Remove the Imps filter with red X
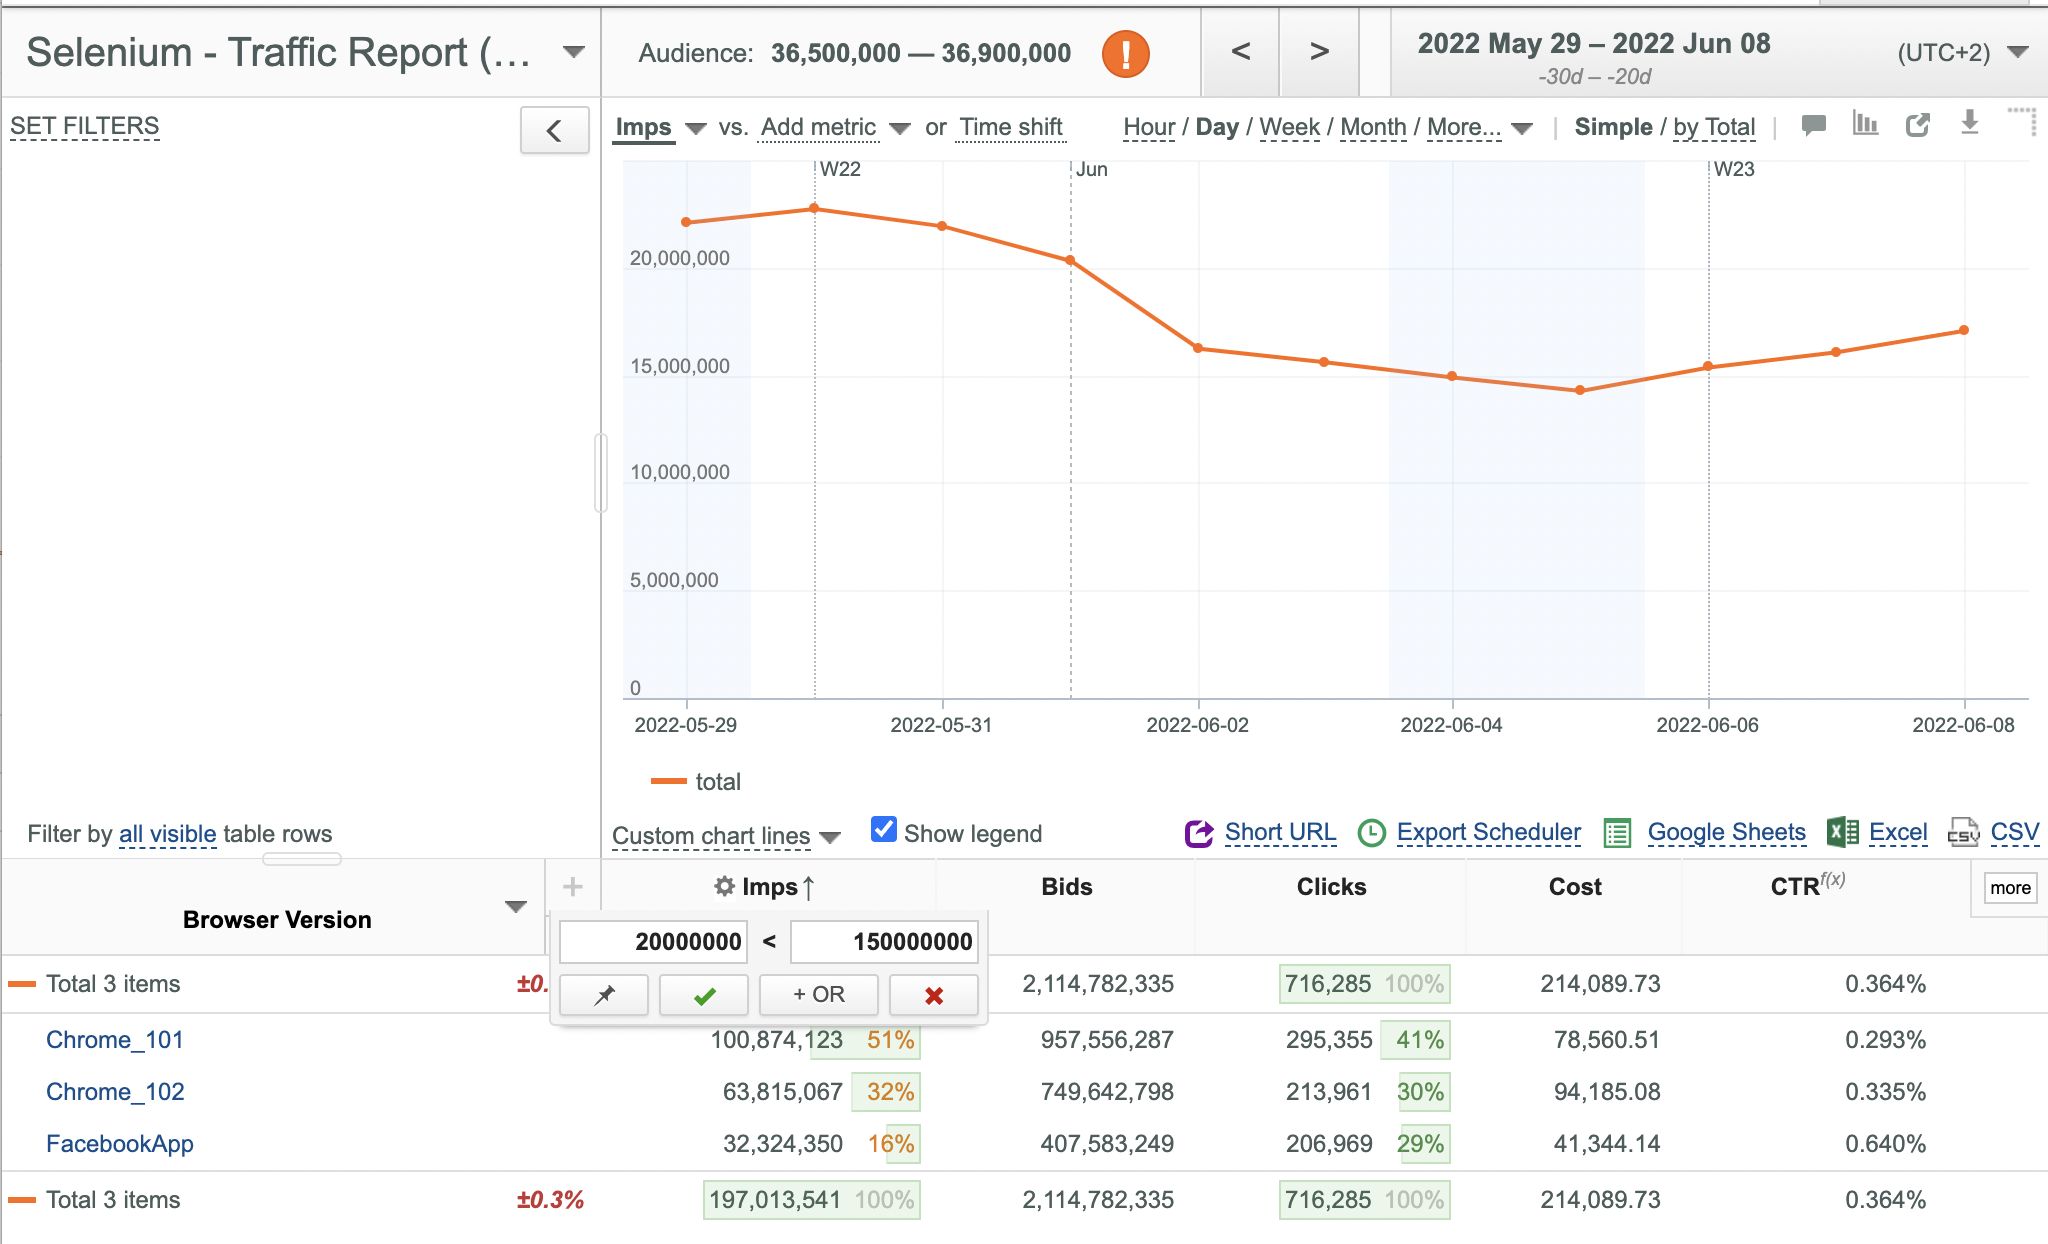The width and height of the screenshot is (2048, 1244). pos(934,995)
